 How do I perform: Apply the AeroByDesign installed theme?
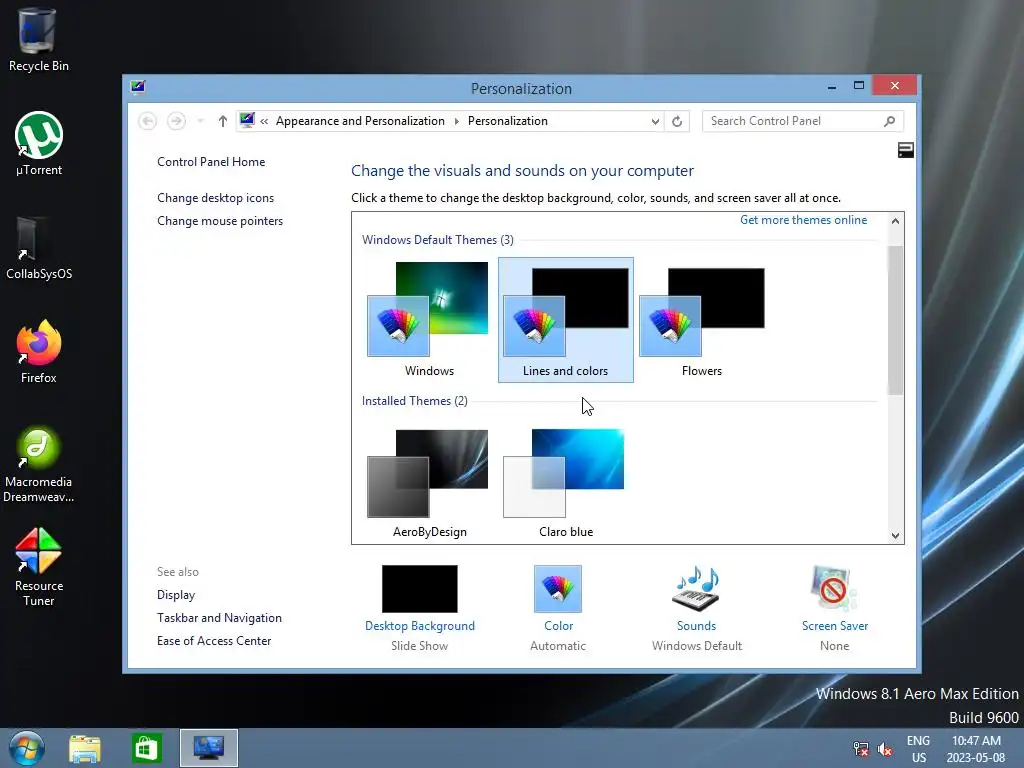[429, 482]
